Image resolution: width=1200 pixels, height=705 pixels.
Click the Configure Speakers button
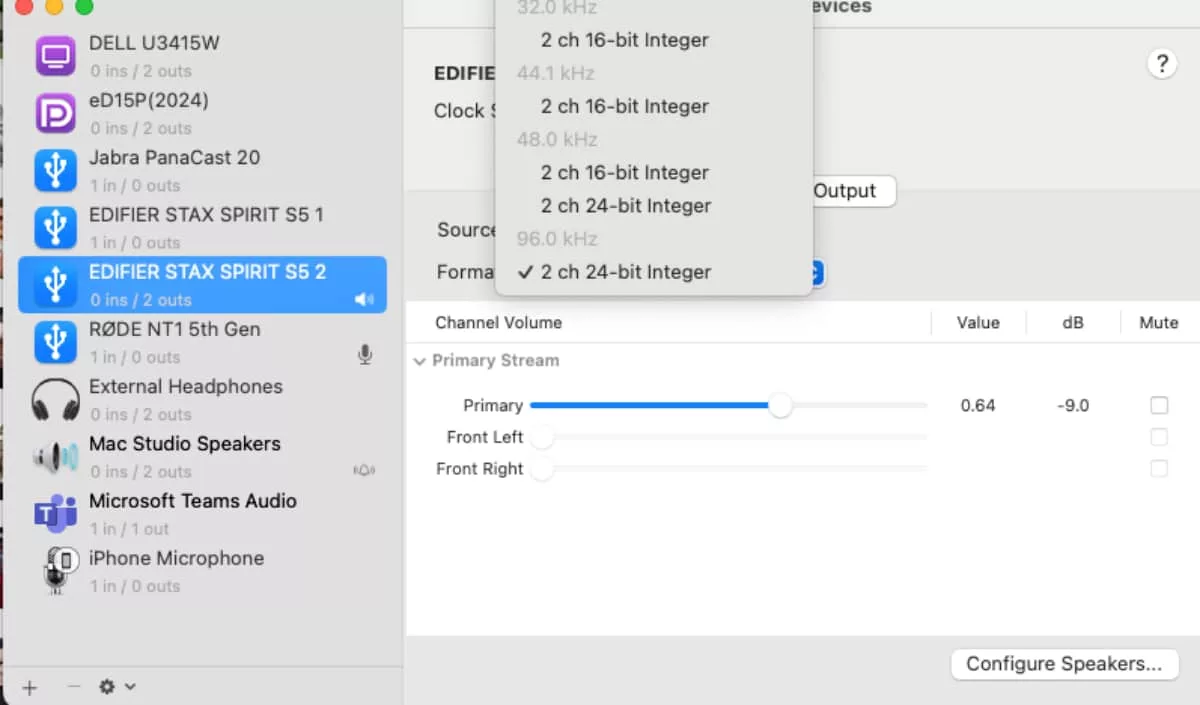click(1064, 664)
